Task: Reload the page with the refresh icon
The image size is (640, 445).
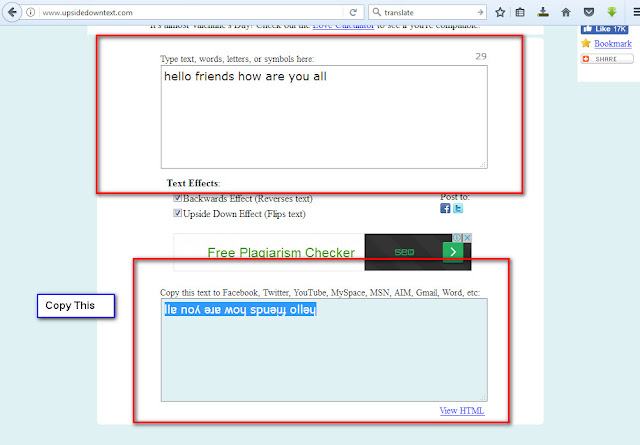Action: (353, 12)
